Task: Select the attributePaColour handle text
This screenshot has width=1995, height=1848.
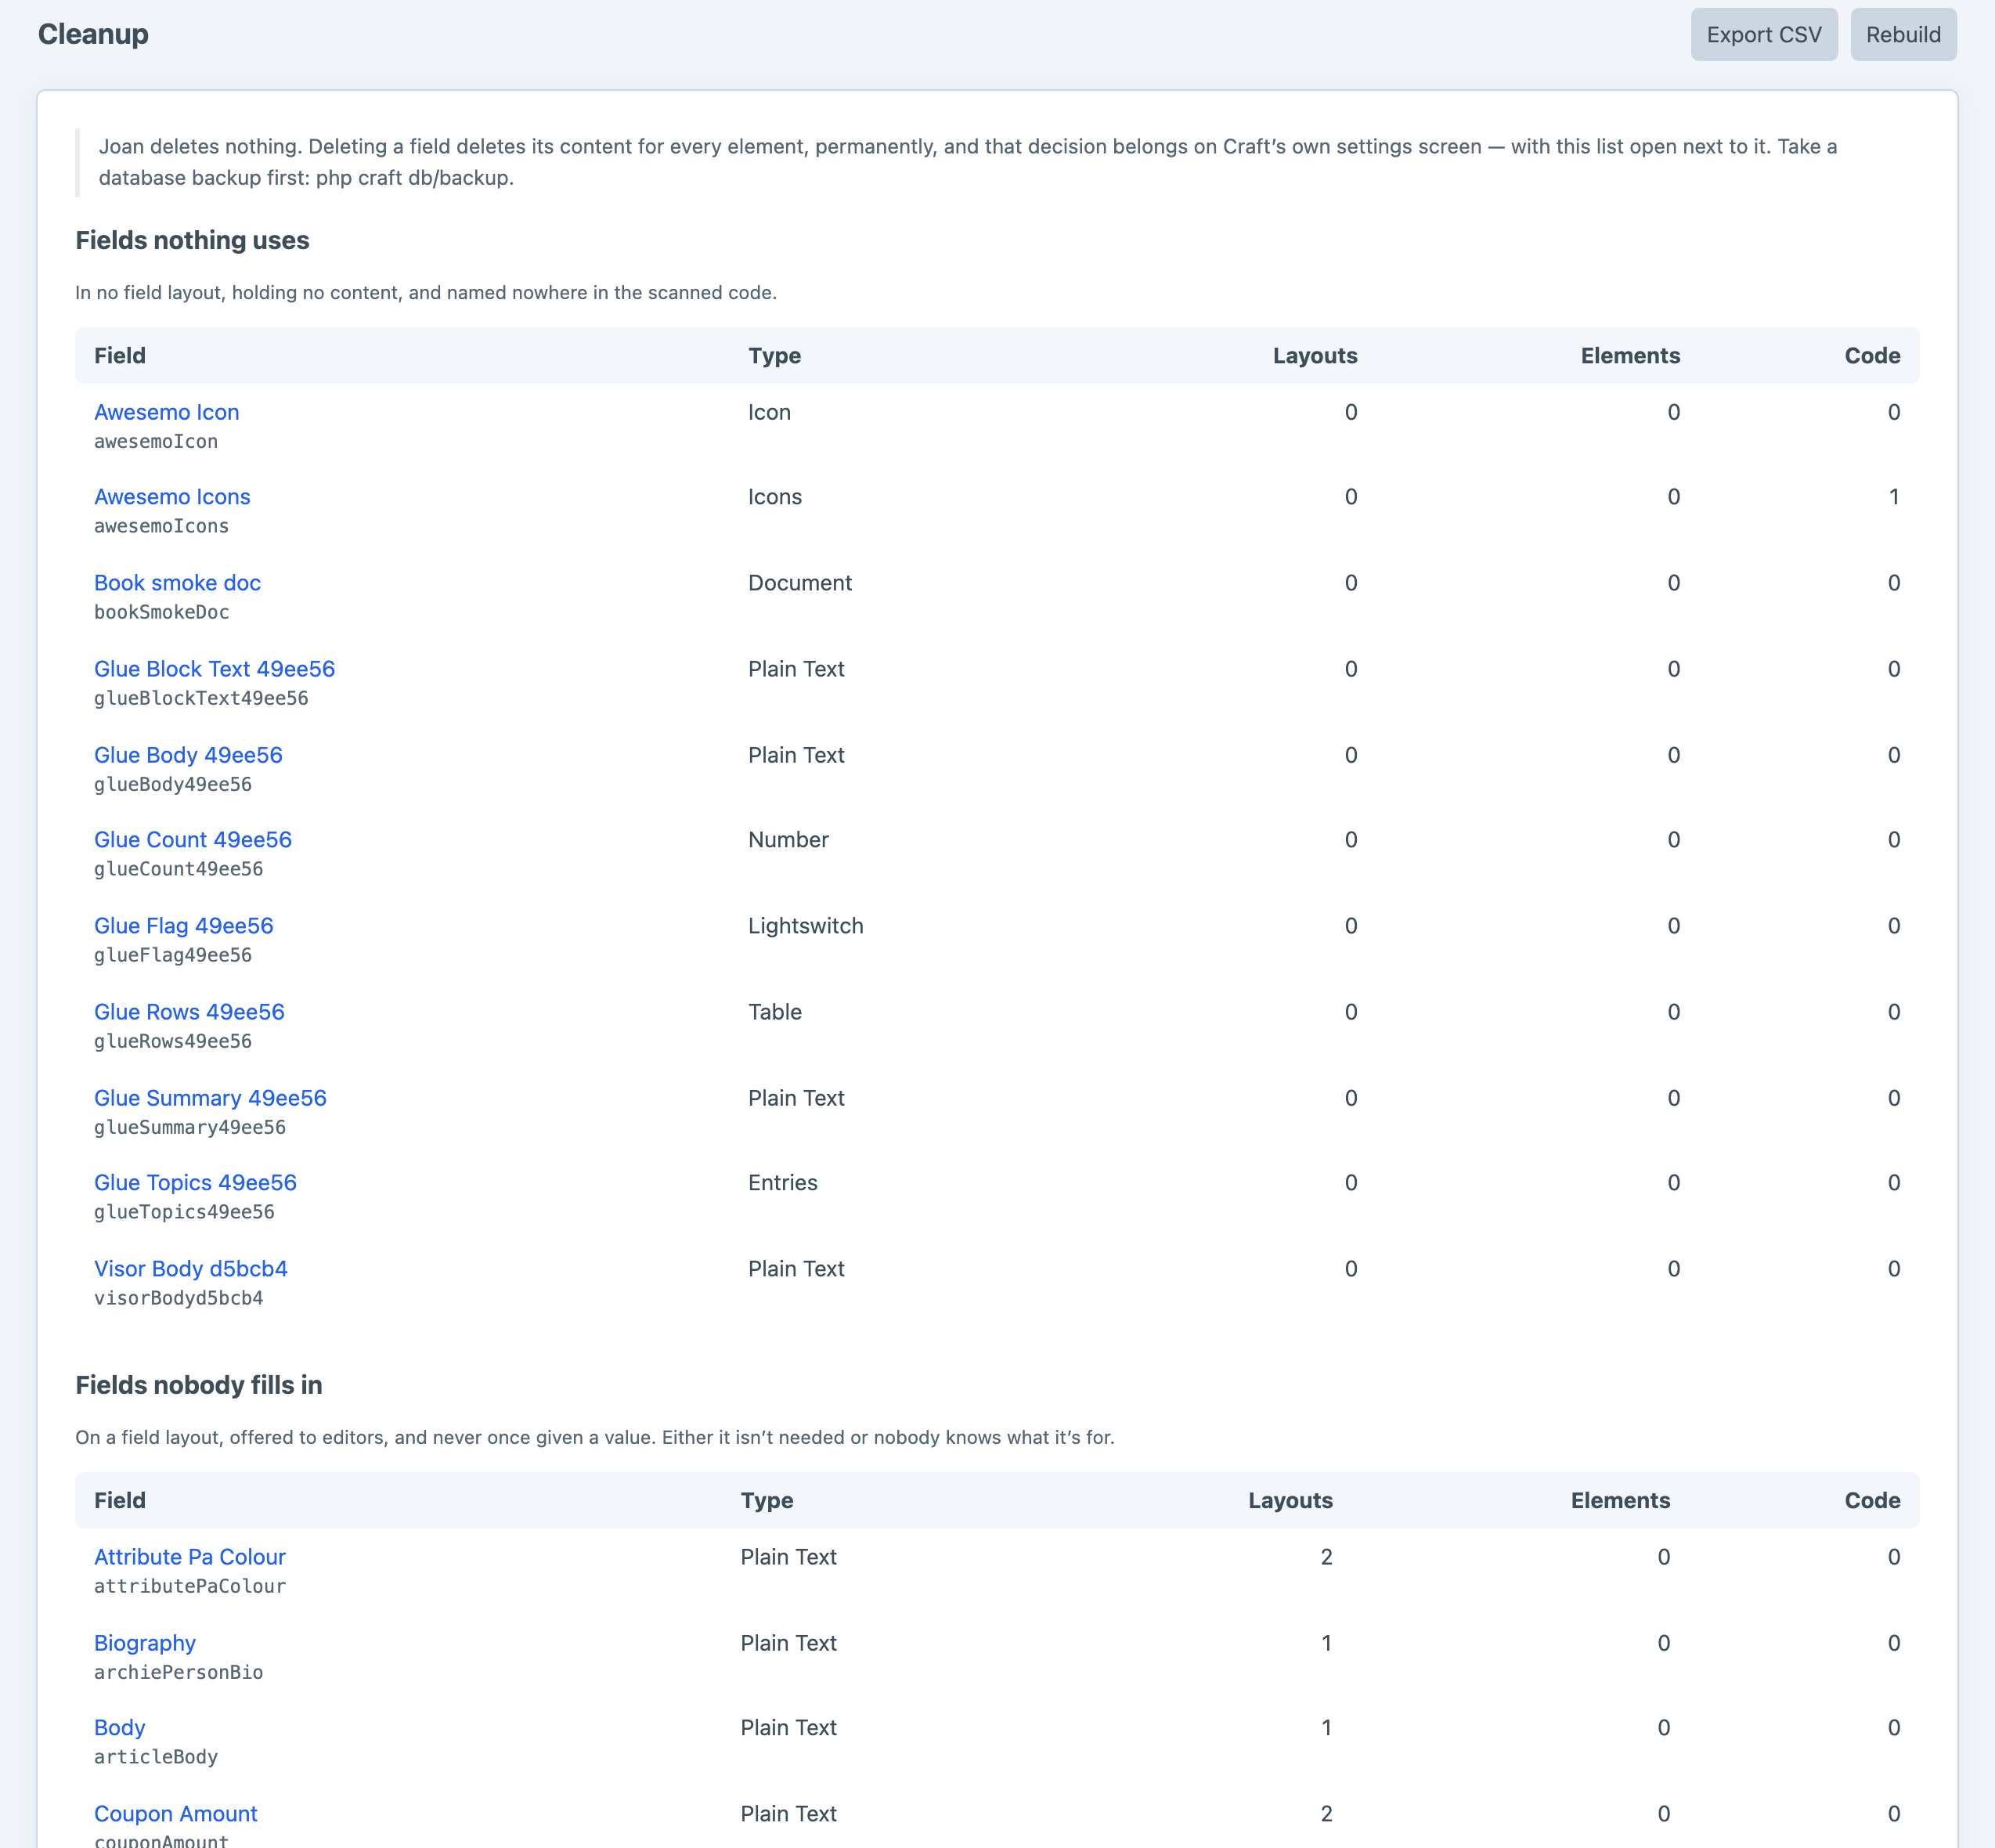Action: pos(190,1586)
